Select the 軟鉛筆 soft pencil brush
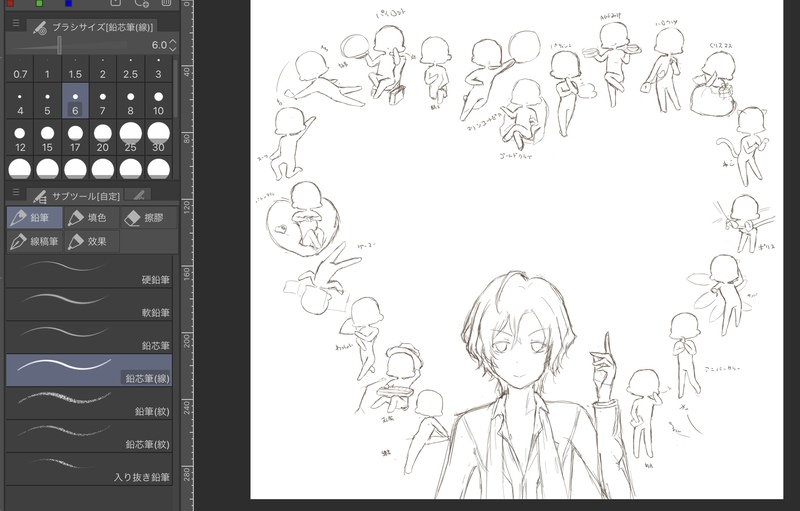 89,304
